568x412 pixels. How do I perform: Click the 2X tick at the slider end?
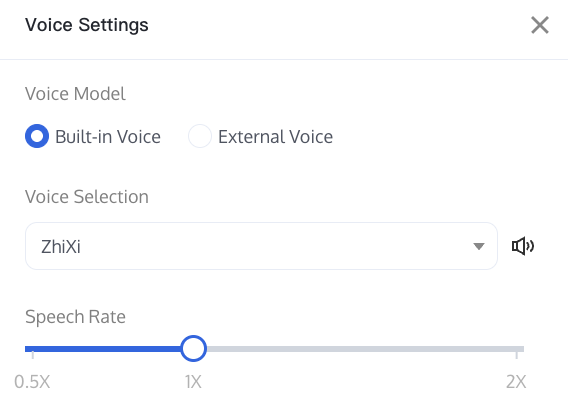pyautogui.click(x=517, y=354)
